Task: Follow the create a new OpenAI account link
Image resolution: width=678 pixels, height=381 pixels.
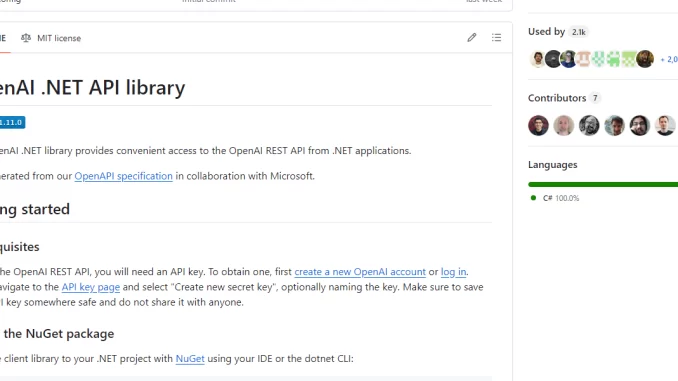Action: 360,272
